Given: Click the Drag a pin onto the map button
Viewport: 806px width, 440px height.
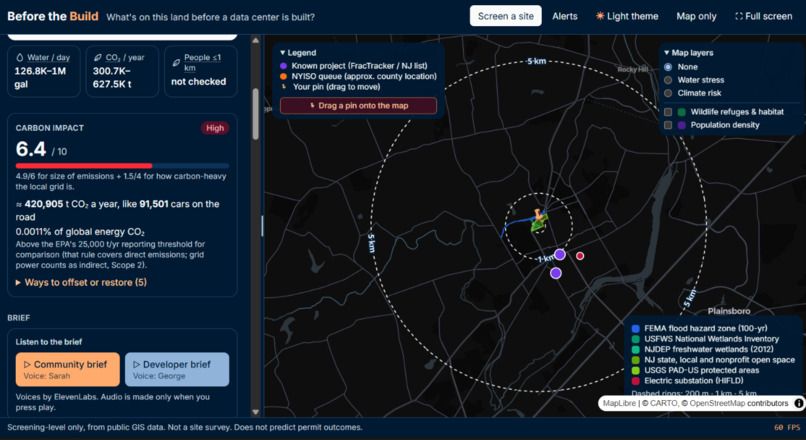Looking at the screenshot, I should click(x=358, y=105).
